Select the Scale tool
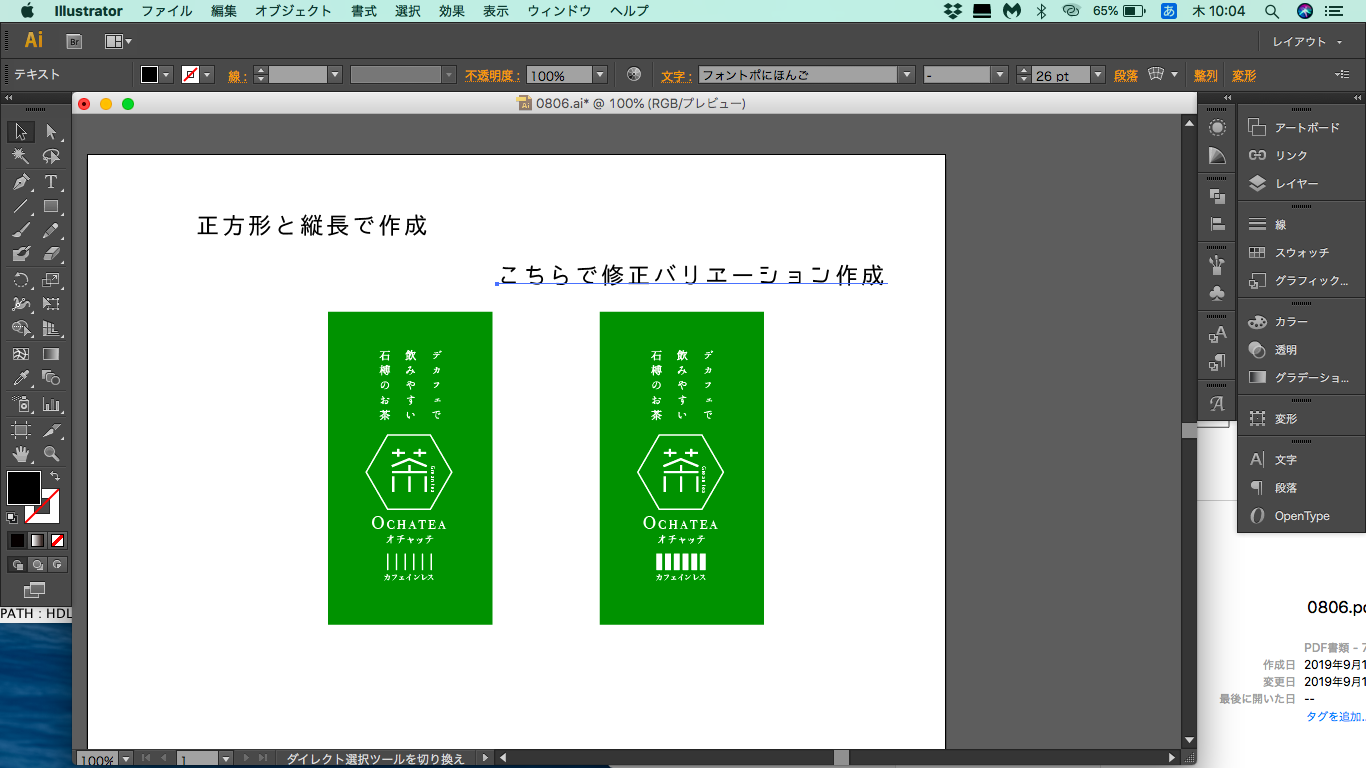Image resolution: width=1366 pixels, height=768 pixels. point(51,280)
